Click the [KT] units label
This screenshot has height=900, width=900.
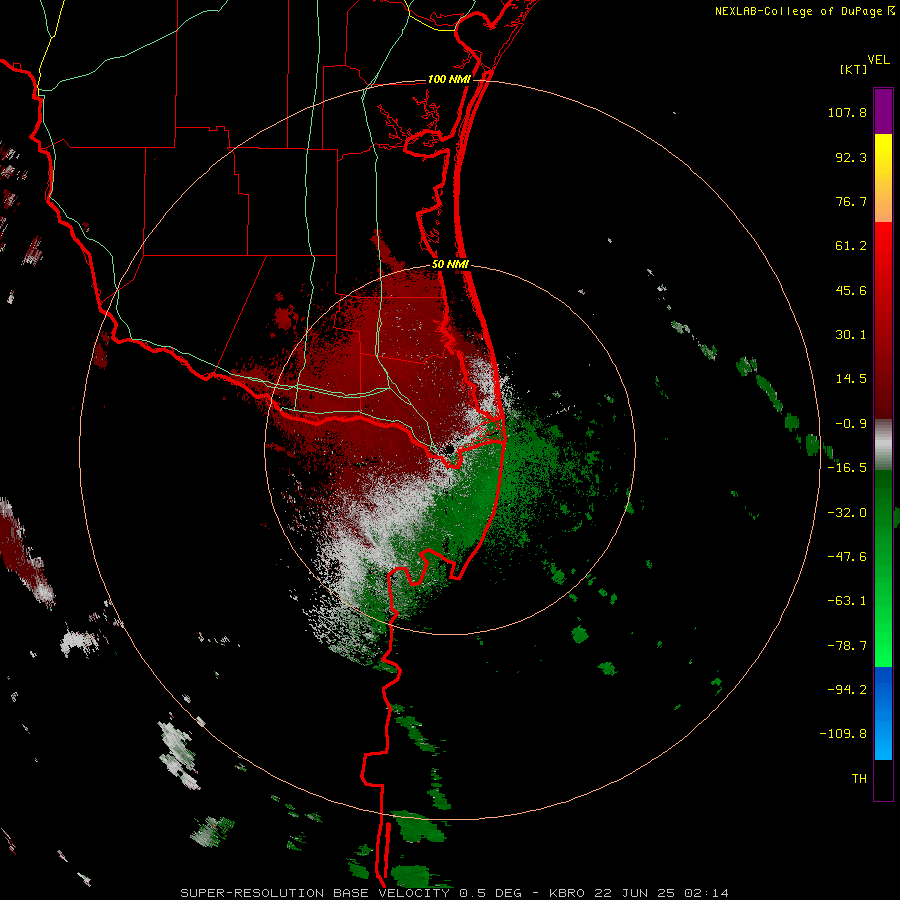click(x=853, y=69)
